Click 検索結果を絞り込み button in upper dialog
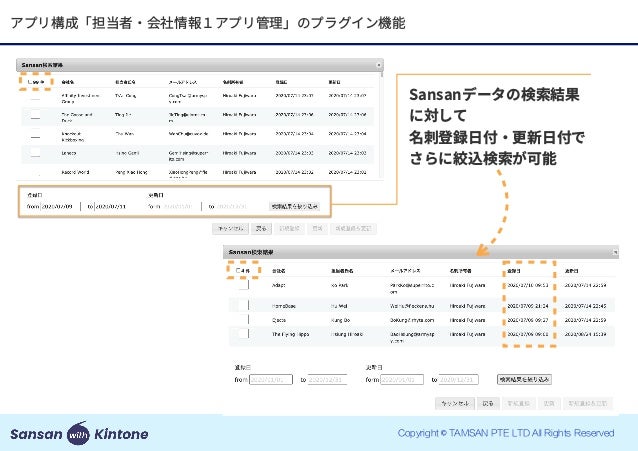The width and height of the screenshot is (638, 451). pyautogui.click(x=294, y=206)
